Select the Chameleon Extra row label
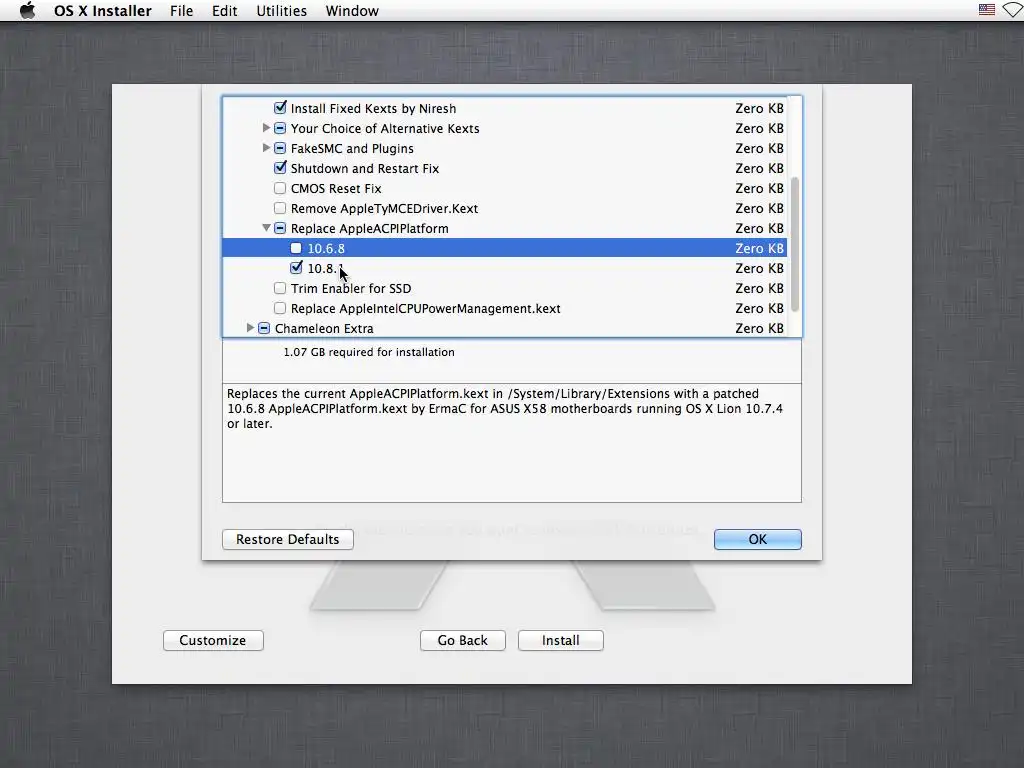1024x768 pixels. click(324, 328)
